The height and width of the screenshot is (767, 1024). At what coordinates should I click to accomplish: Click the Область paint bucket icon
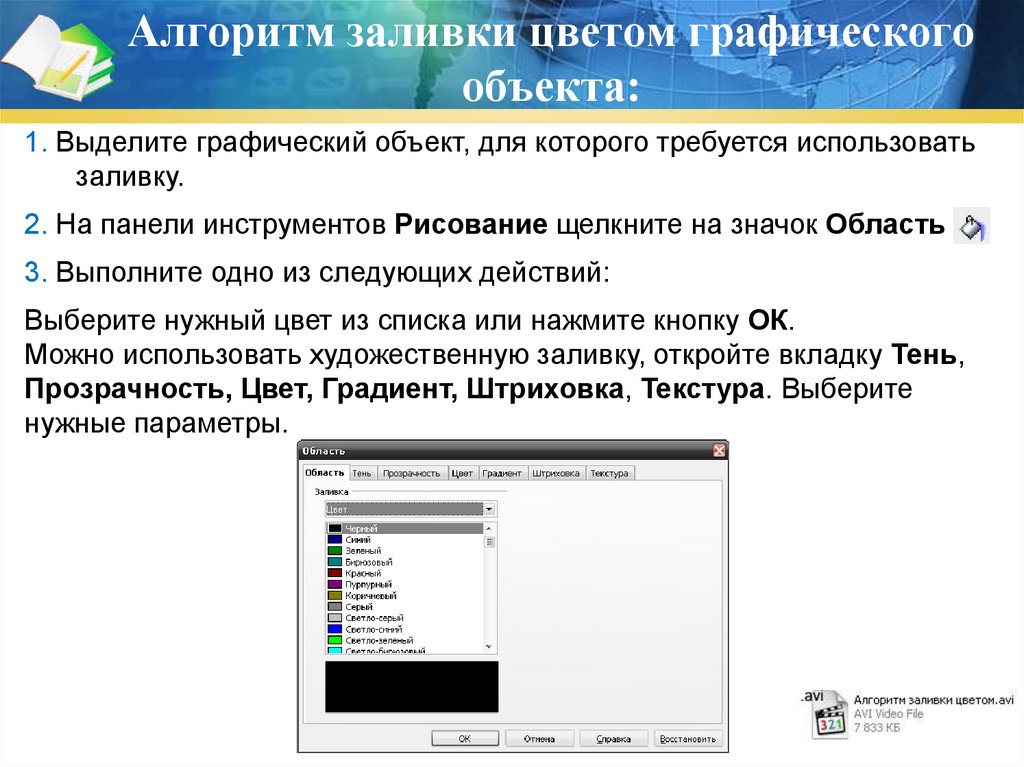click(972, 226)
